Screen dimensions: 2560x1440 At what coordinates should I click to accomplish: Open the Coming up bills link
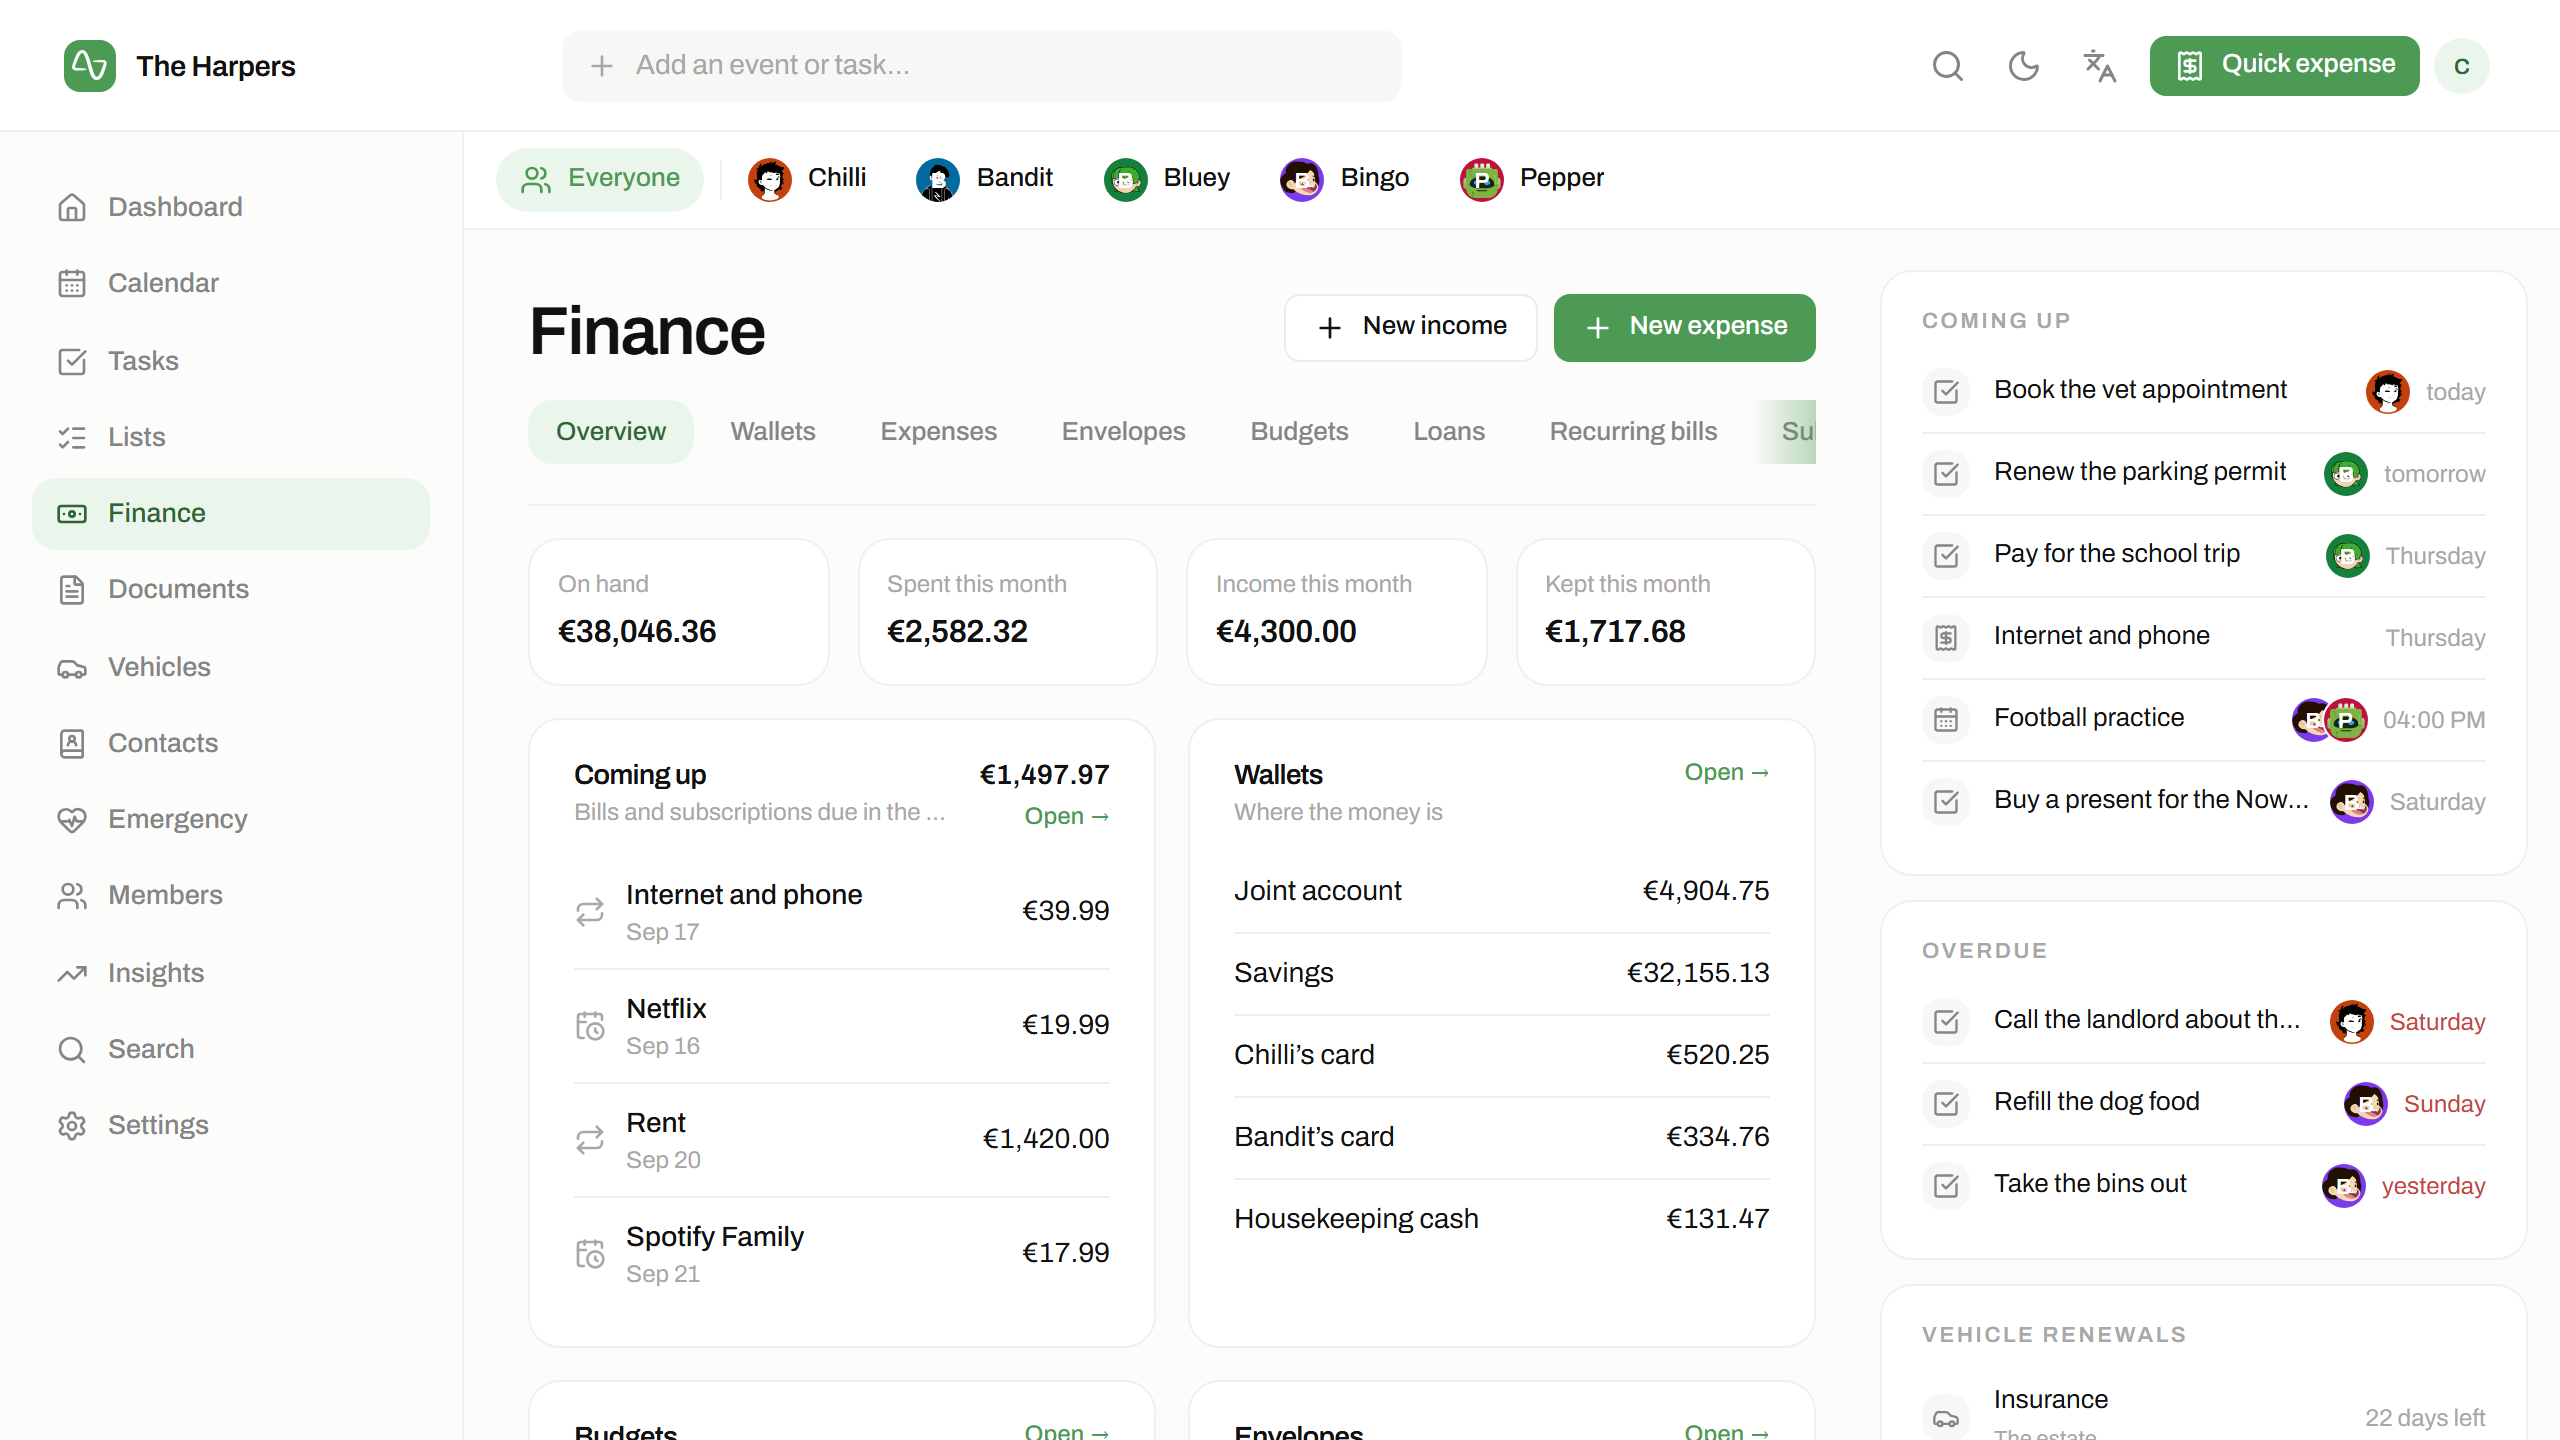(1066, 816)
